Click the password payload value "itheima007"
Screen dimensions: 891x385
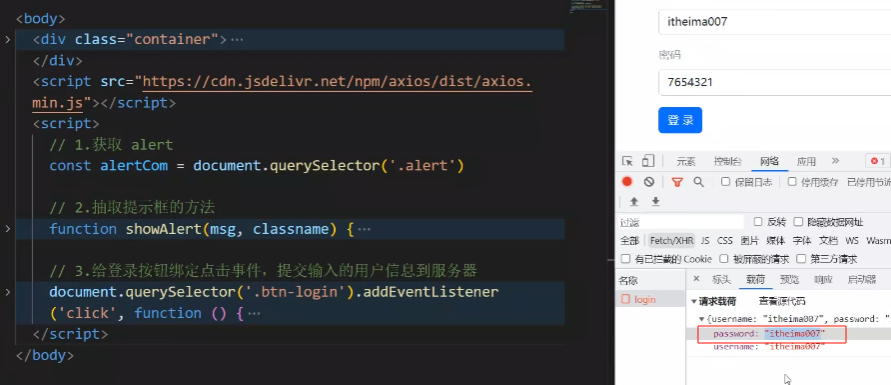(x=795, y=334)
